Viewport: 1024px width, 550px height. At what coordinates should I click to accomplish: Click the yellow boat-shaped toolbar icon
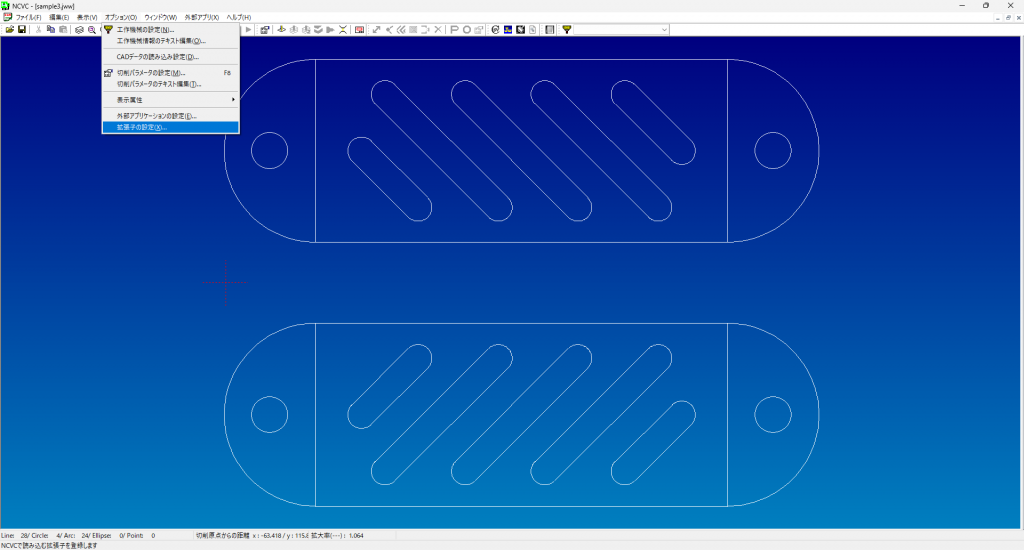(281, 29)
